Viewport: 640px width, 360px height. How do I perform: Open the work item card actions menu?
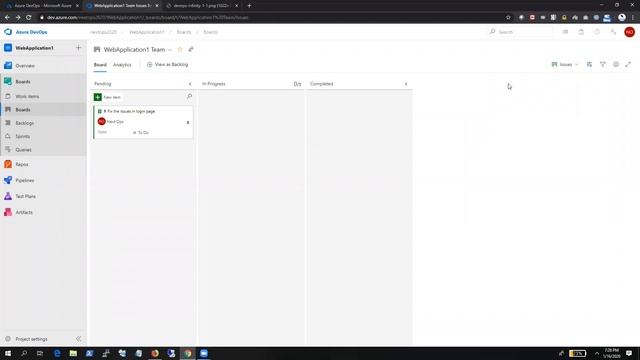[x=188, y=122]
